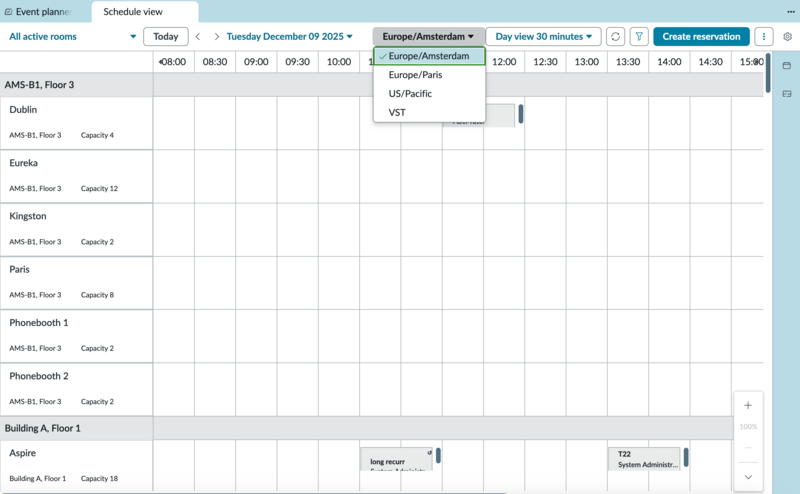Open the filter funnel icon
800x494 pixels.
point(639,37)
